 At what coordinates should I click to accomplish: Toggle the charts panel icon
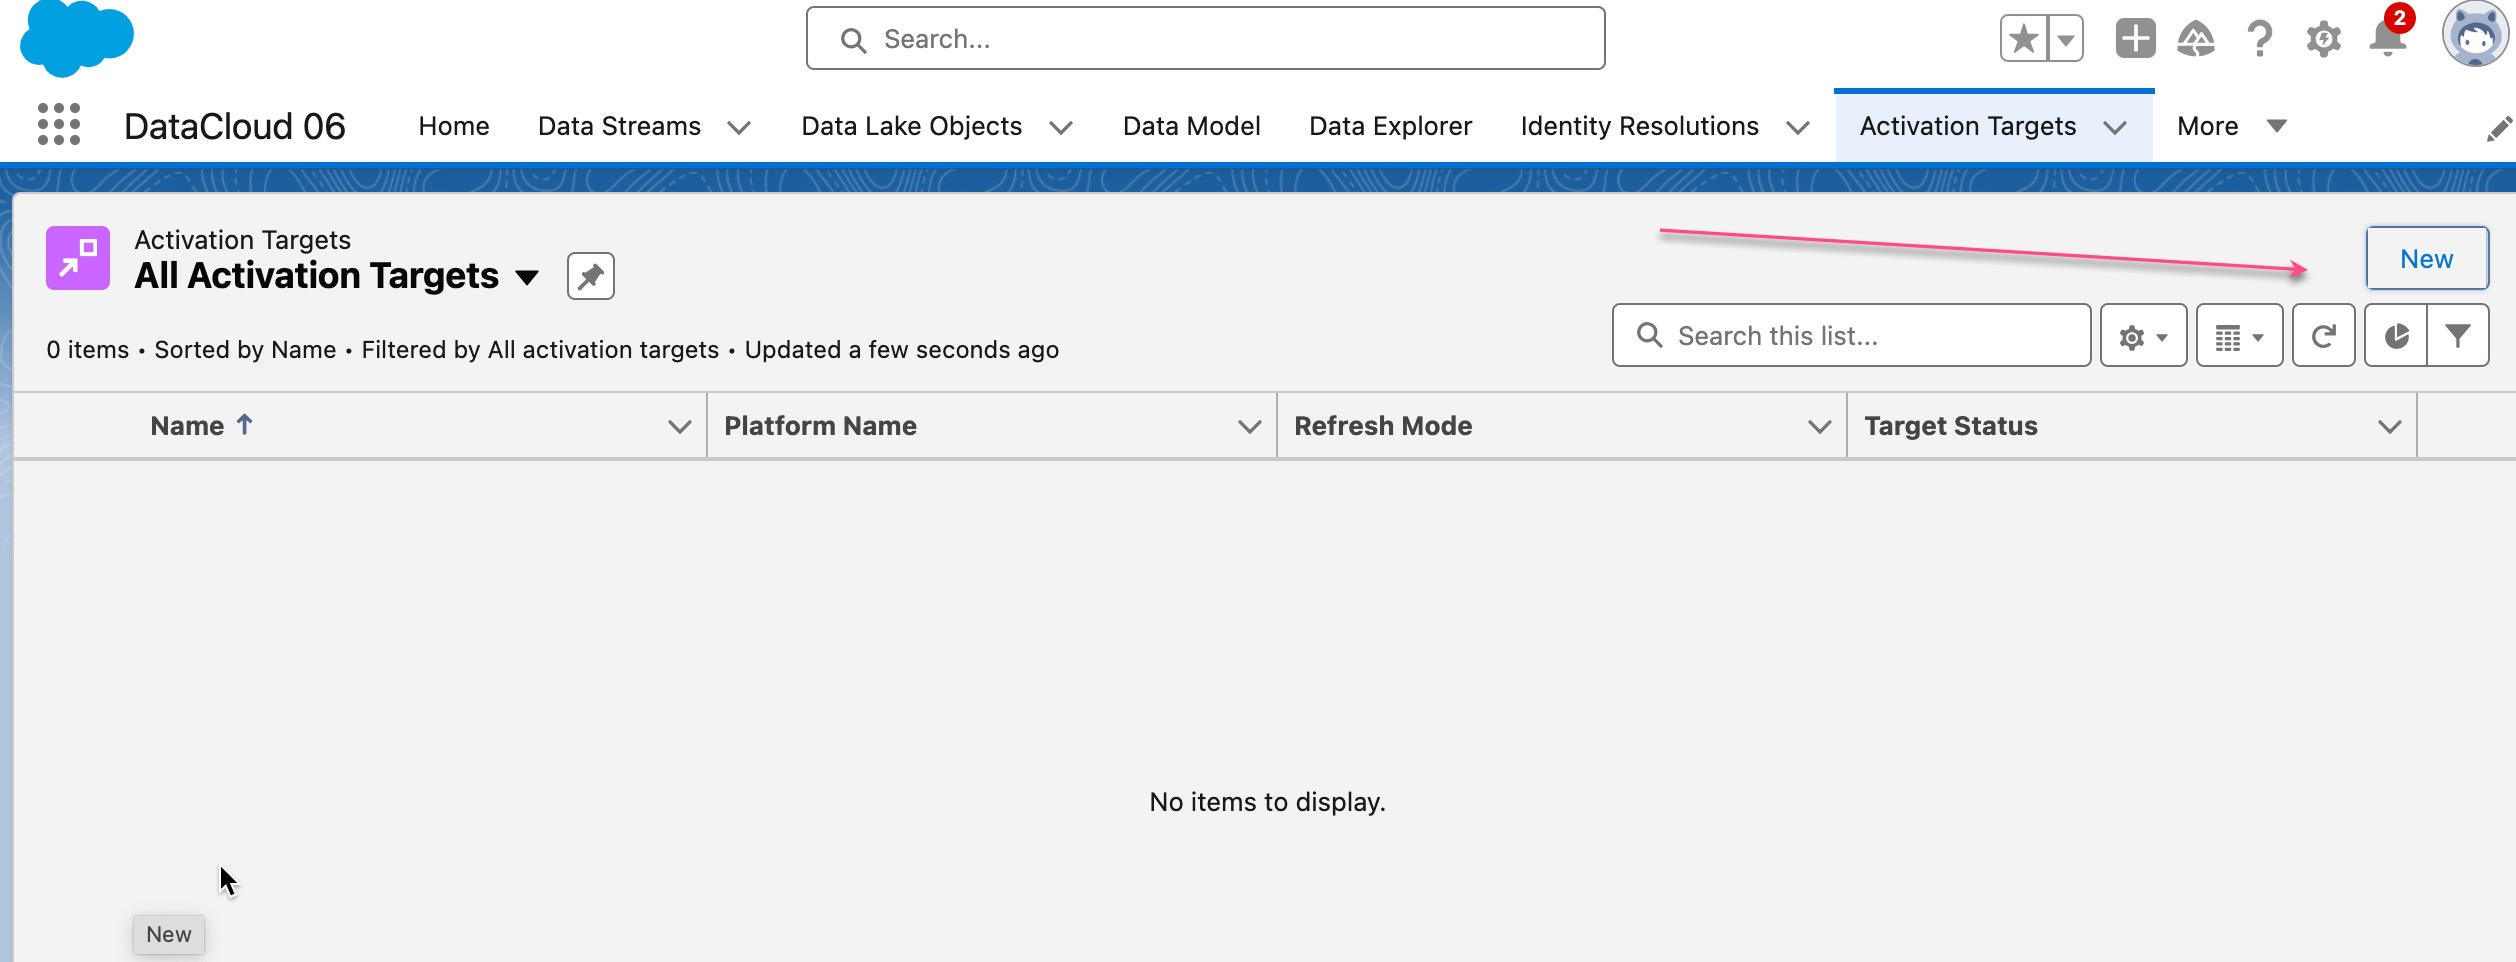point(2396,336)
